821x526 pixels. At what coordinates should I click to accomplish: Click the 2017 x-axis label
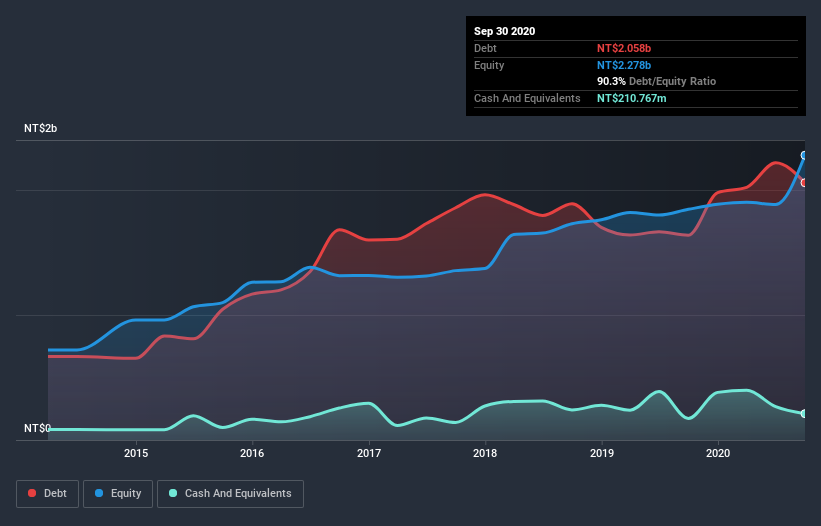369,453
